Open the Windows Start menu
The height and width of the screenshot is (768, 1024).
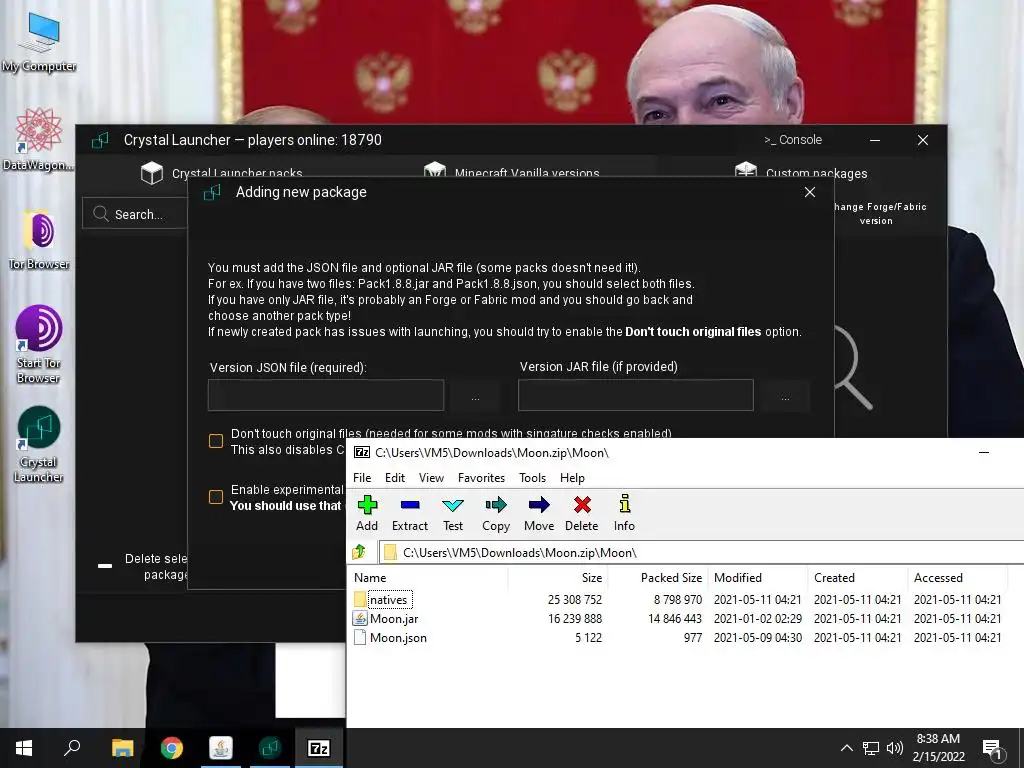coord(24,748)
